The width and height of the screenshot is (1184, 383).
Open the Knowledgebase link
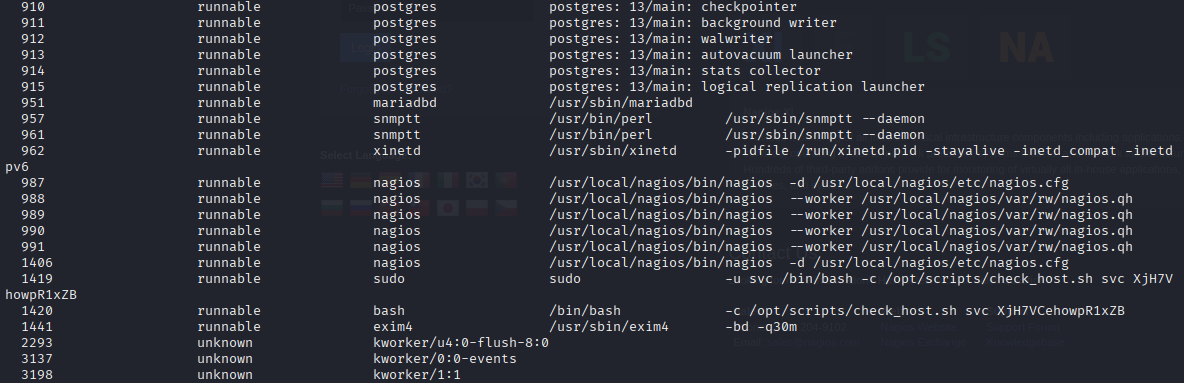pyautogui.click(x=1025, y=342)
